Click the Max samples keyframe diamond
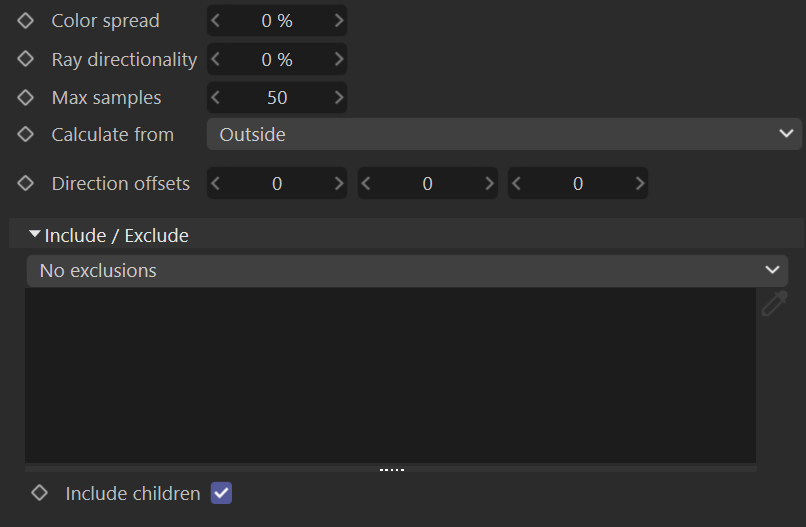 click(25, 98)
